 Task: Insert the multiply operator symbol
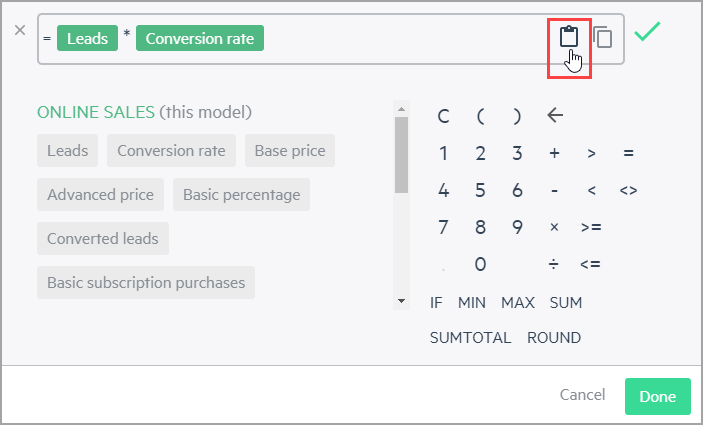(554, 227)
